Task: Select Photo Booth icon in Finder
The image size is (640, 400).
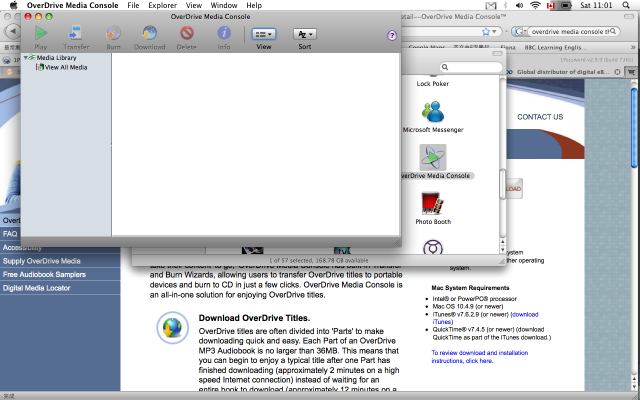Action: pos(433,203)
